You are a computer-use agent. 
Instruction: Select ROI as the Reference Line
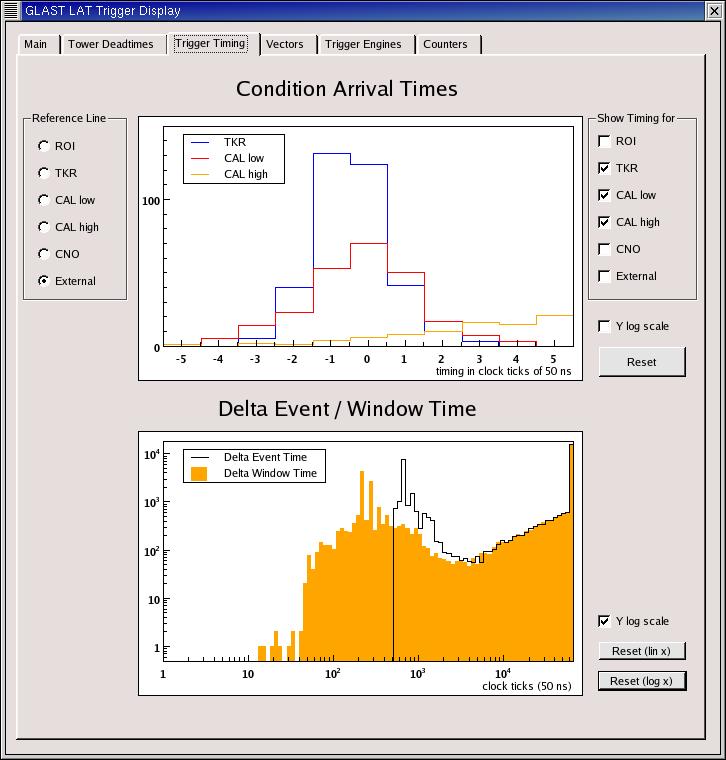click(44, 146)
